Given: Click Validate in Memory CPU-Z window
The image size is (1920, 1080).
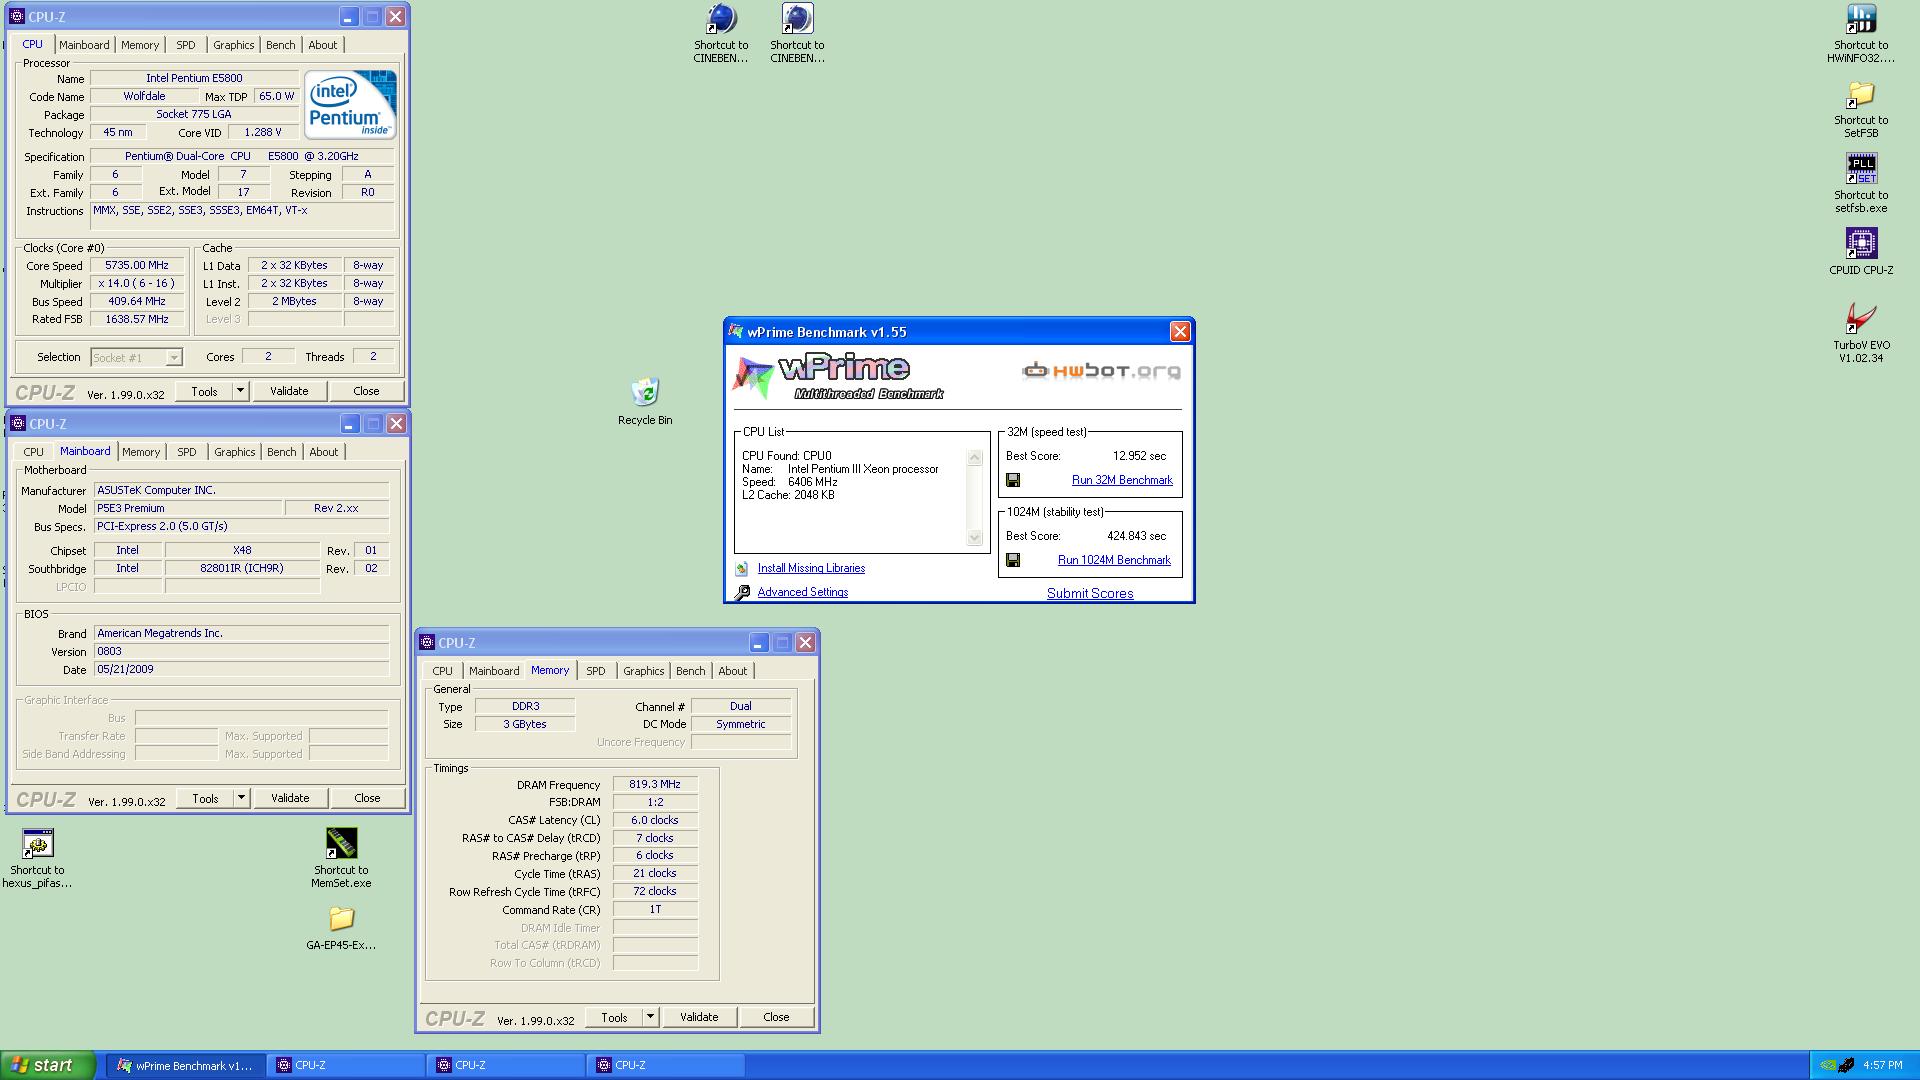Looking at the screenshot, I should click(699, 1017).
